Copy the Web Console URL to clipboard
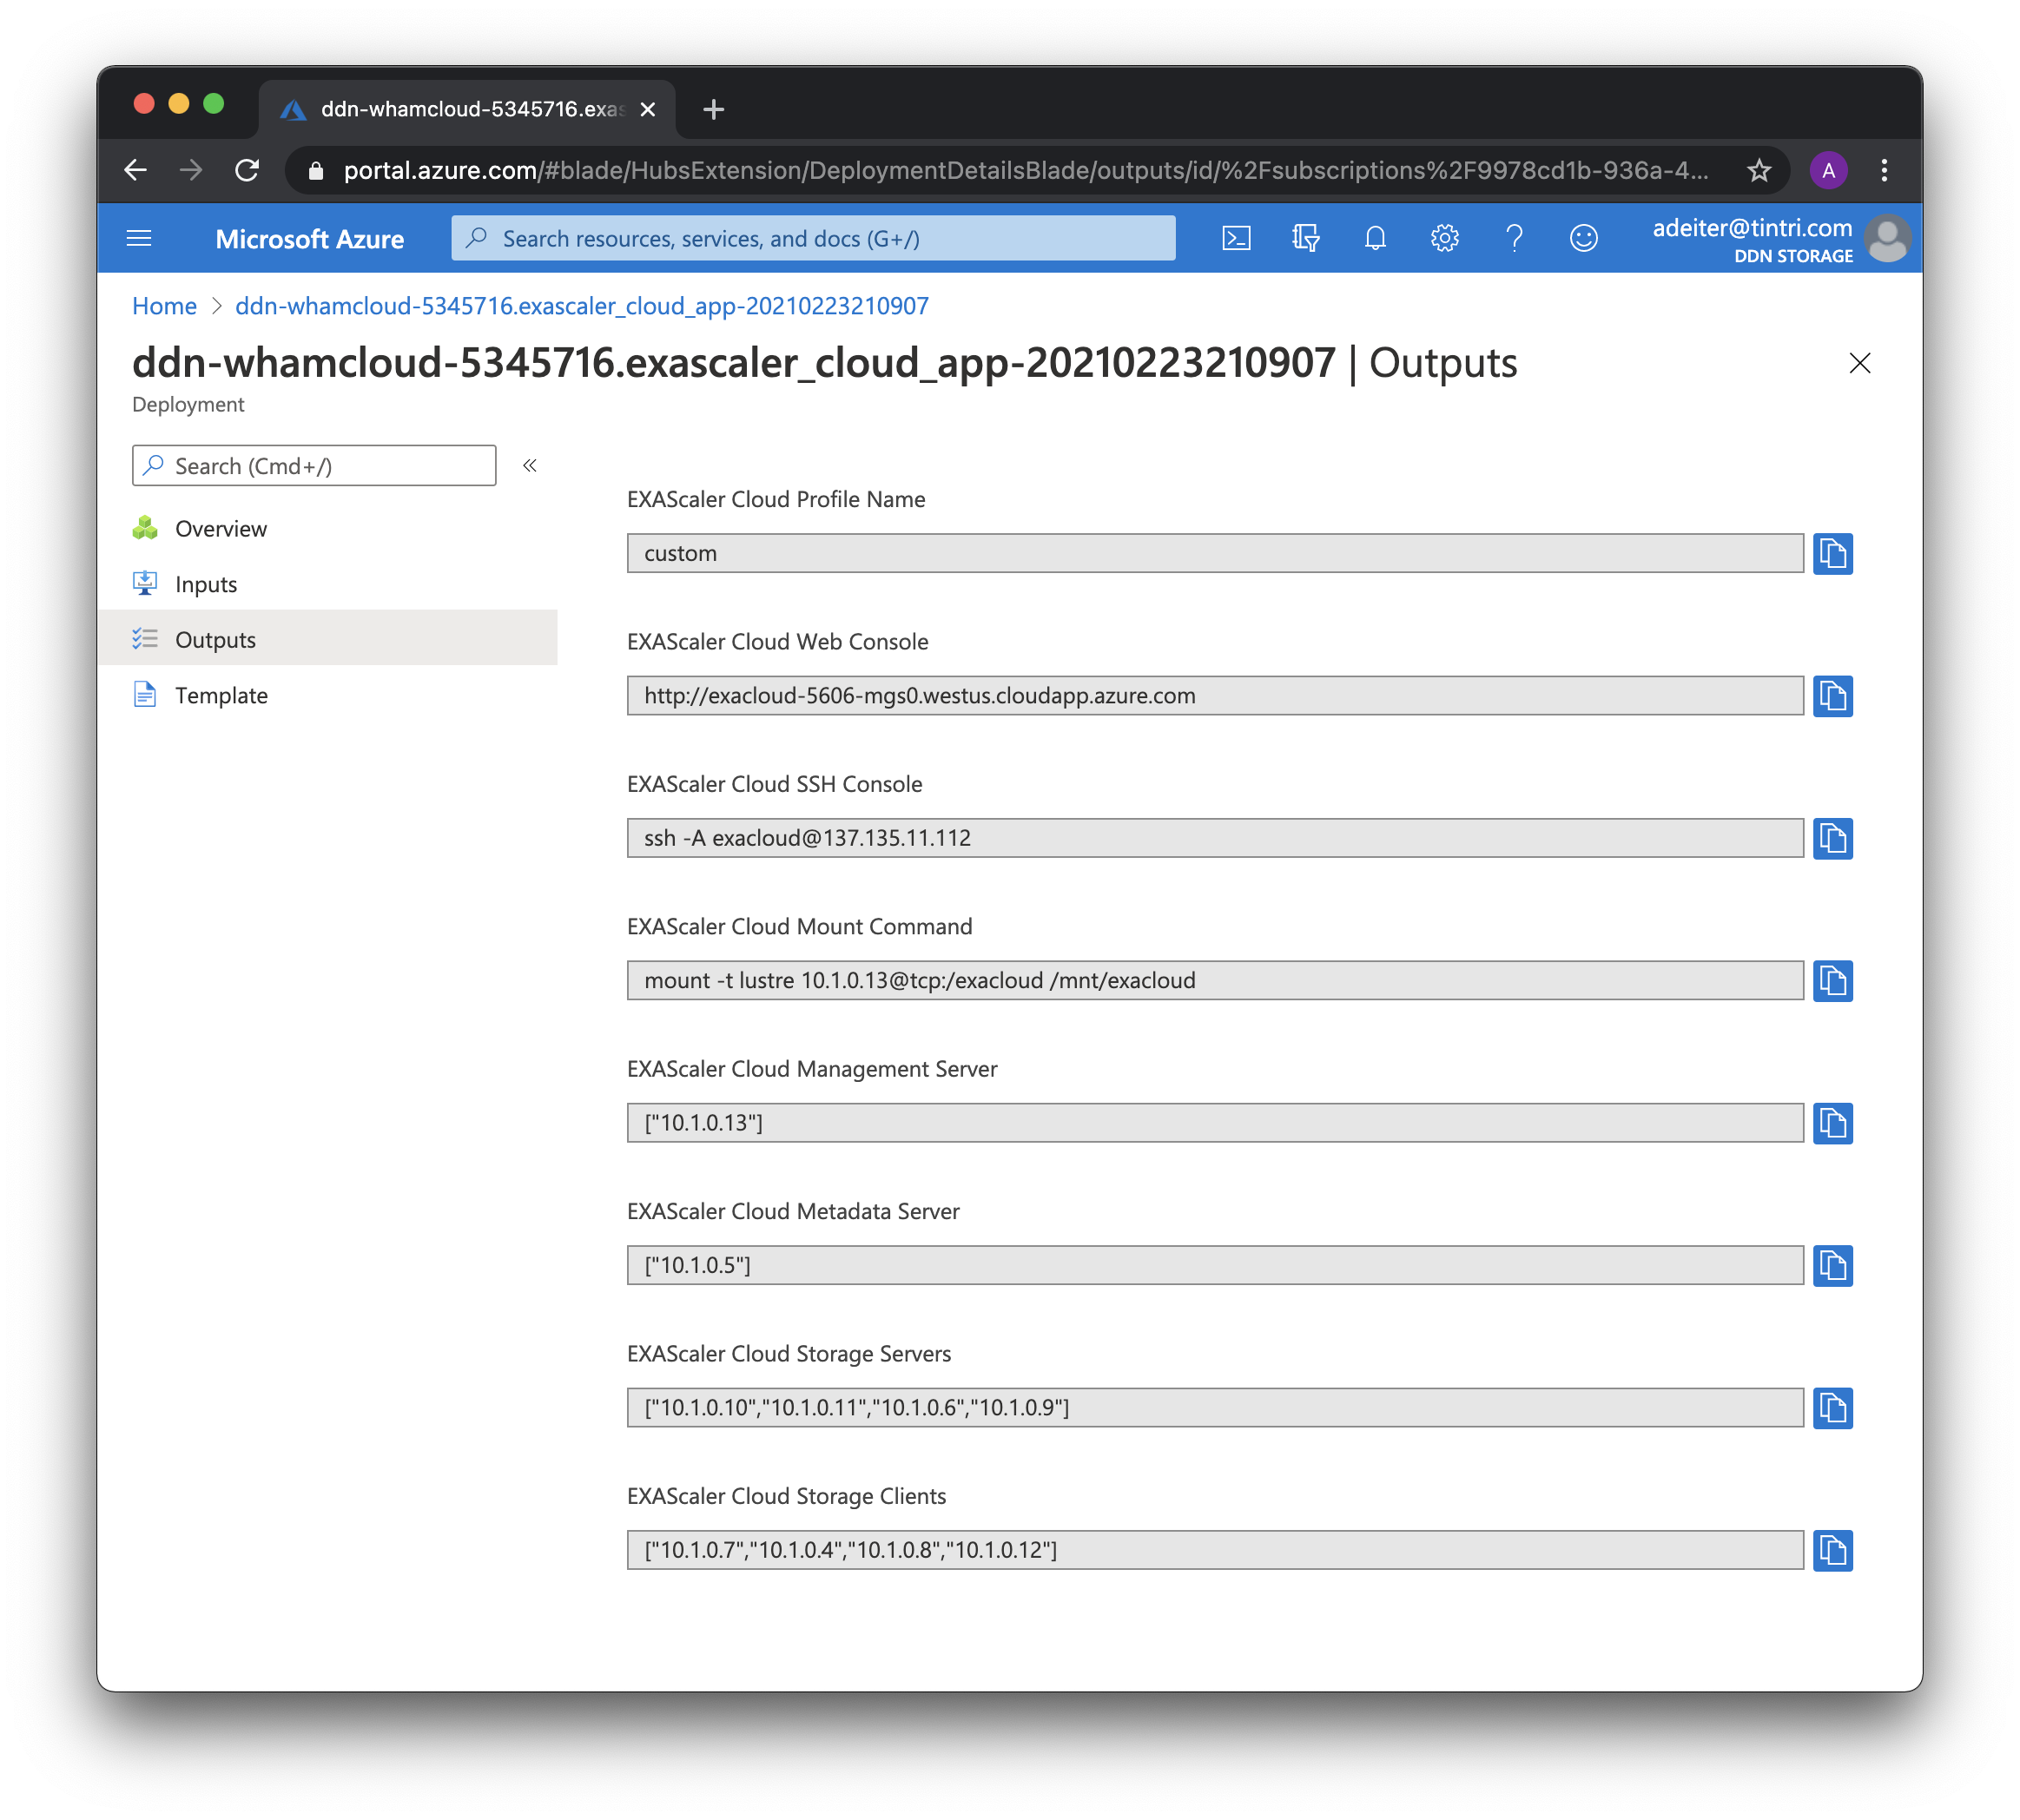Image resolution: width=2020 pixels, height=1820 pixels. [1832, 696]
